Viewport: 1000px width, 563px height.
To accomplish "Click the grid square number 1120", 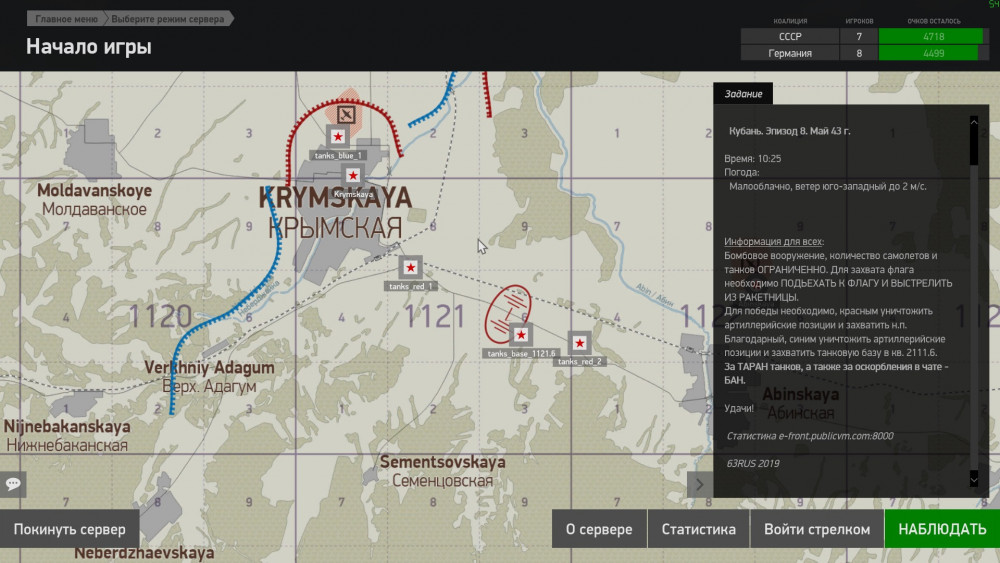I will tap(160, 317).
